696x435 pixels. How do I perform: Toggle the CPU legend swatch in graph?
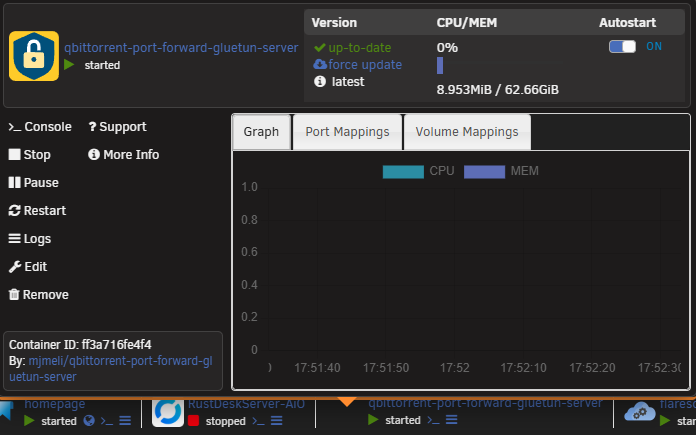pyautogui.click(x=403, y=172)
